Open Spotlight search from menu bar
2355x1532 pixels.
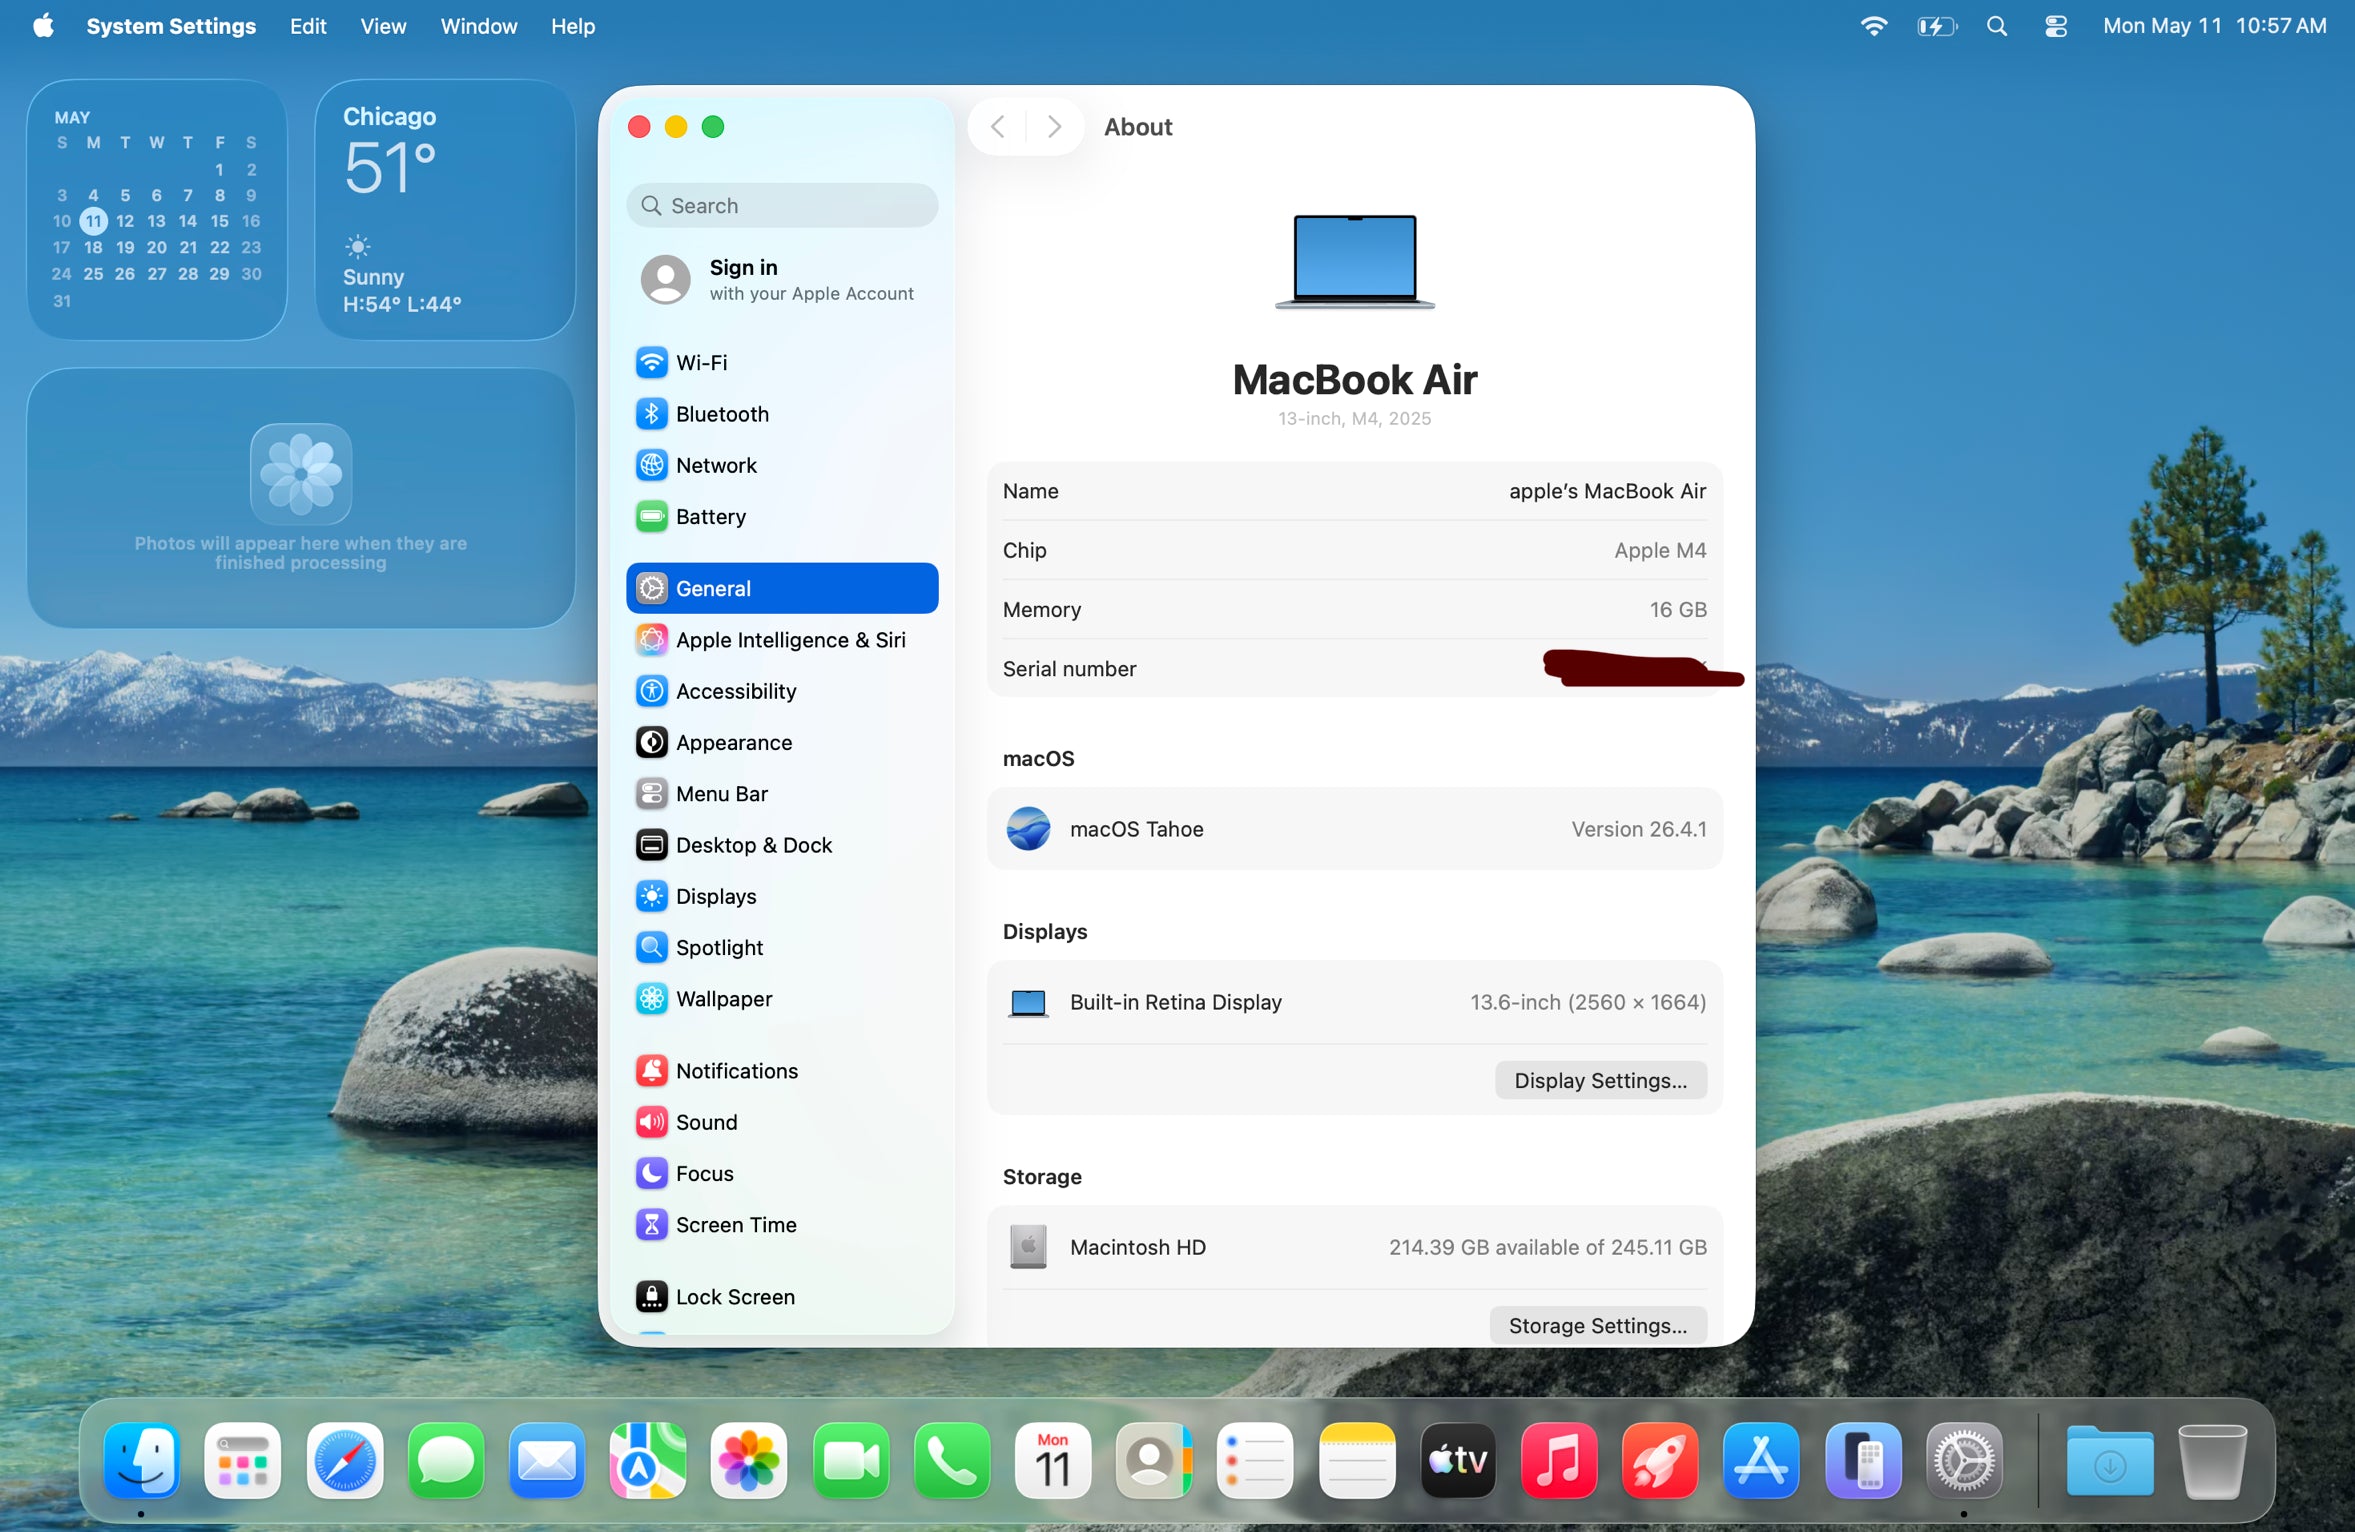tap(1997, 26)
